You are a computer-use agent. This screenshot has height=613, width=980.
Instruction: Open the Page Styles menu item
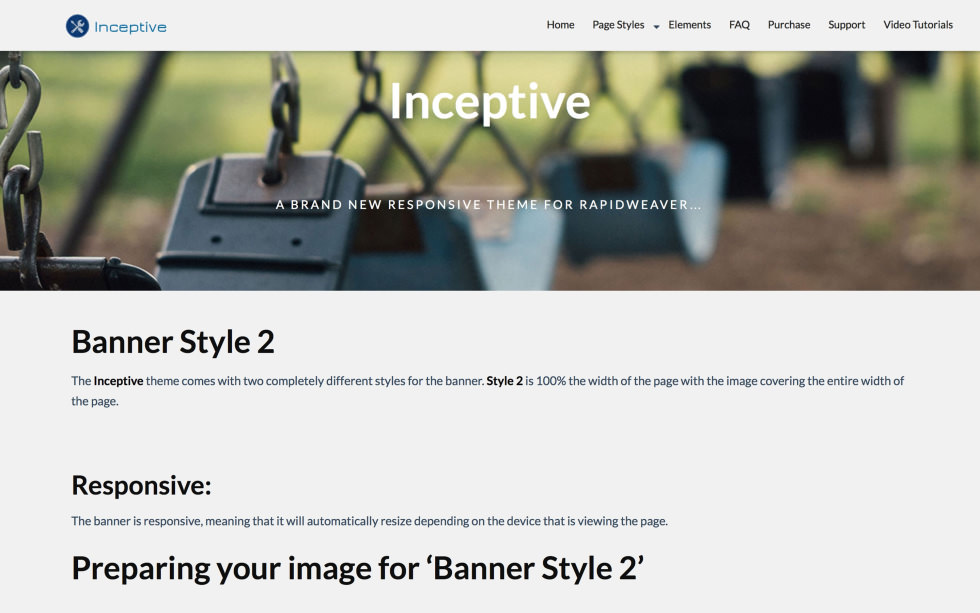pyautogui.click(x=618, y=25)
